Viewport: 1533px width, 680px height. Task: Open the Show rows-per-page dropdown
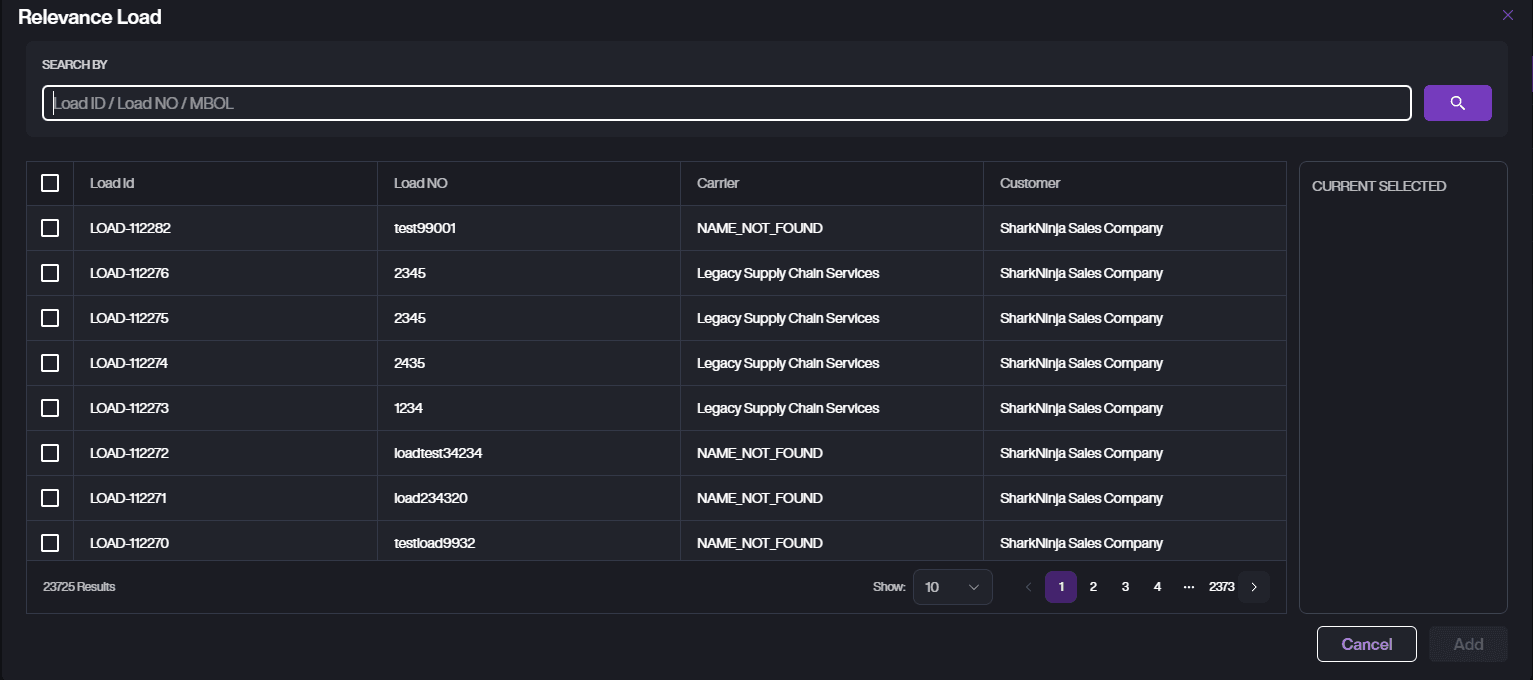tap(952, 587)
